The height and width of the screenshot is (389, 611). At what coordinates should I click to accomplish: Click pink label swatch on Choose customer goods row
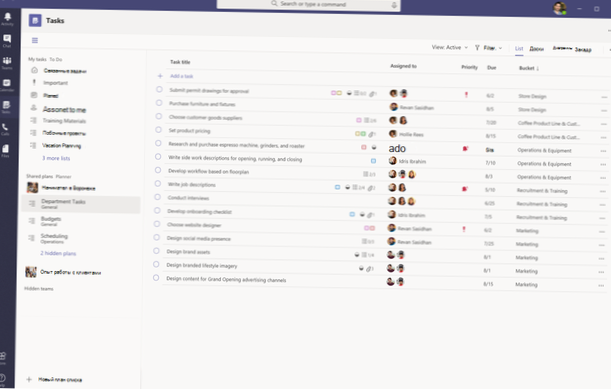coord(359,120)
